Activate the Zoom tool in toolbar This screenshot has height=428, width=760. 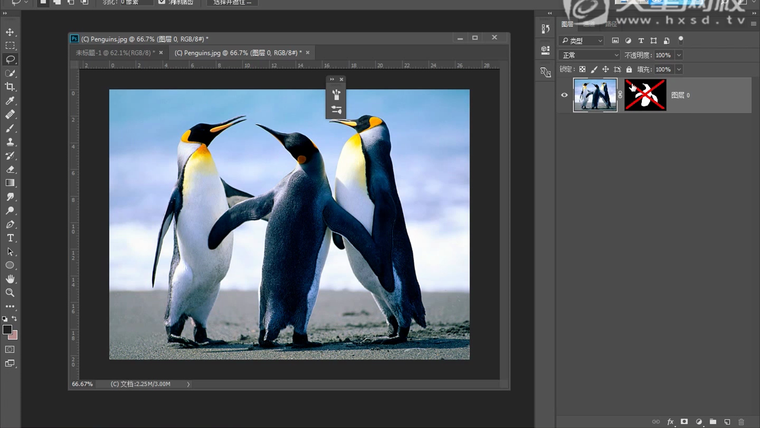(x=10, y=292)
